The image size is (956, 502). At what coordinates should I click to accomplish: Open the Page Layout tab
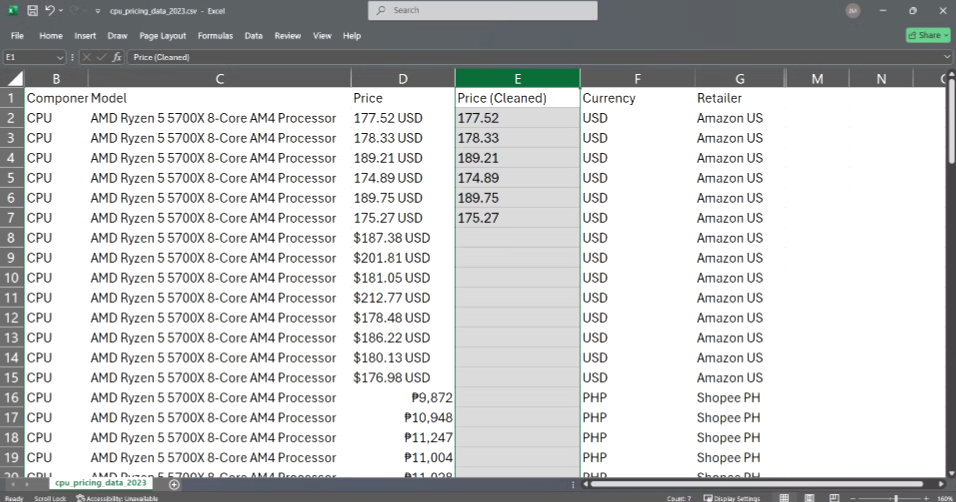pos(163,36)
